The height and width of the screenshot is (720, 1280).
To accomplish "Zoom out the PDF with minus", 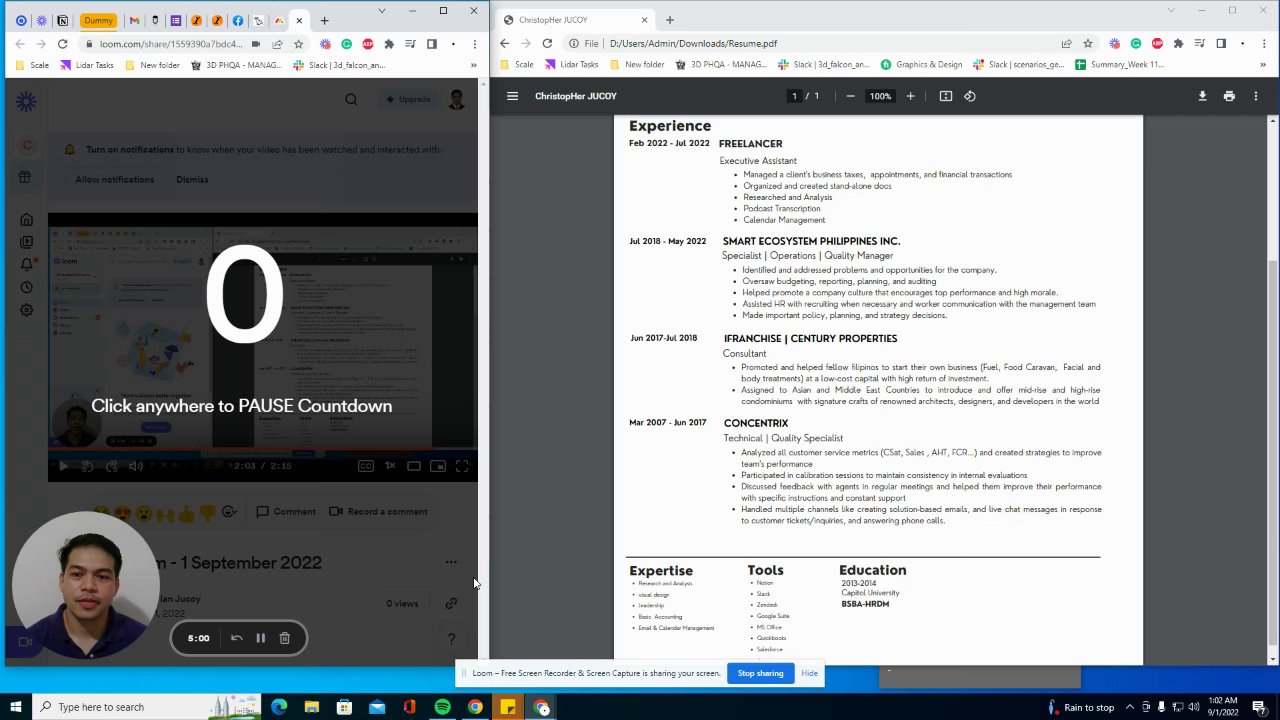I will 850,96.
